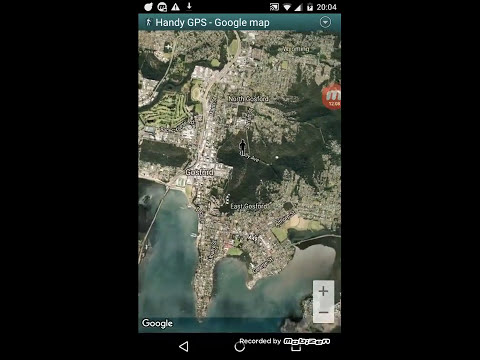
Task: Click the Google logo on the map
Action: 157,323
